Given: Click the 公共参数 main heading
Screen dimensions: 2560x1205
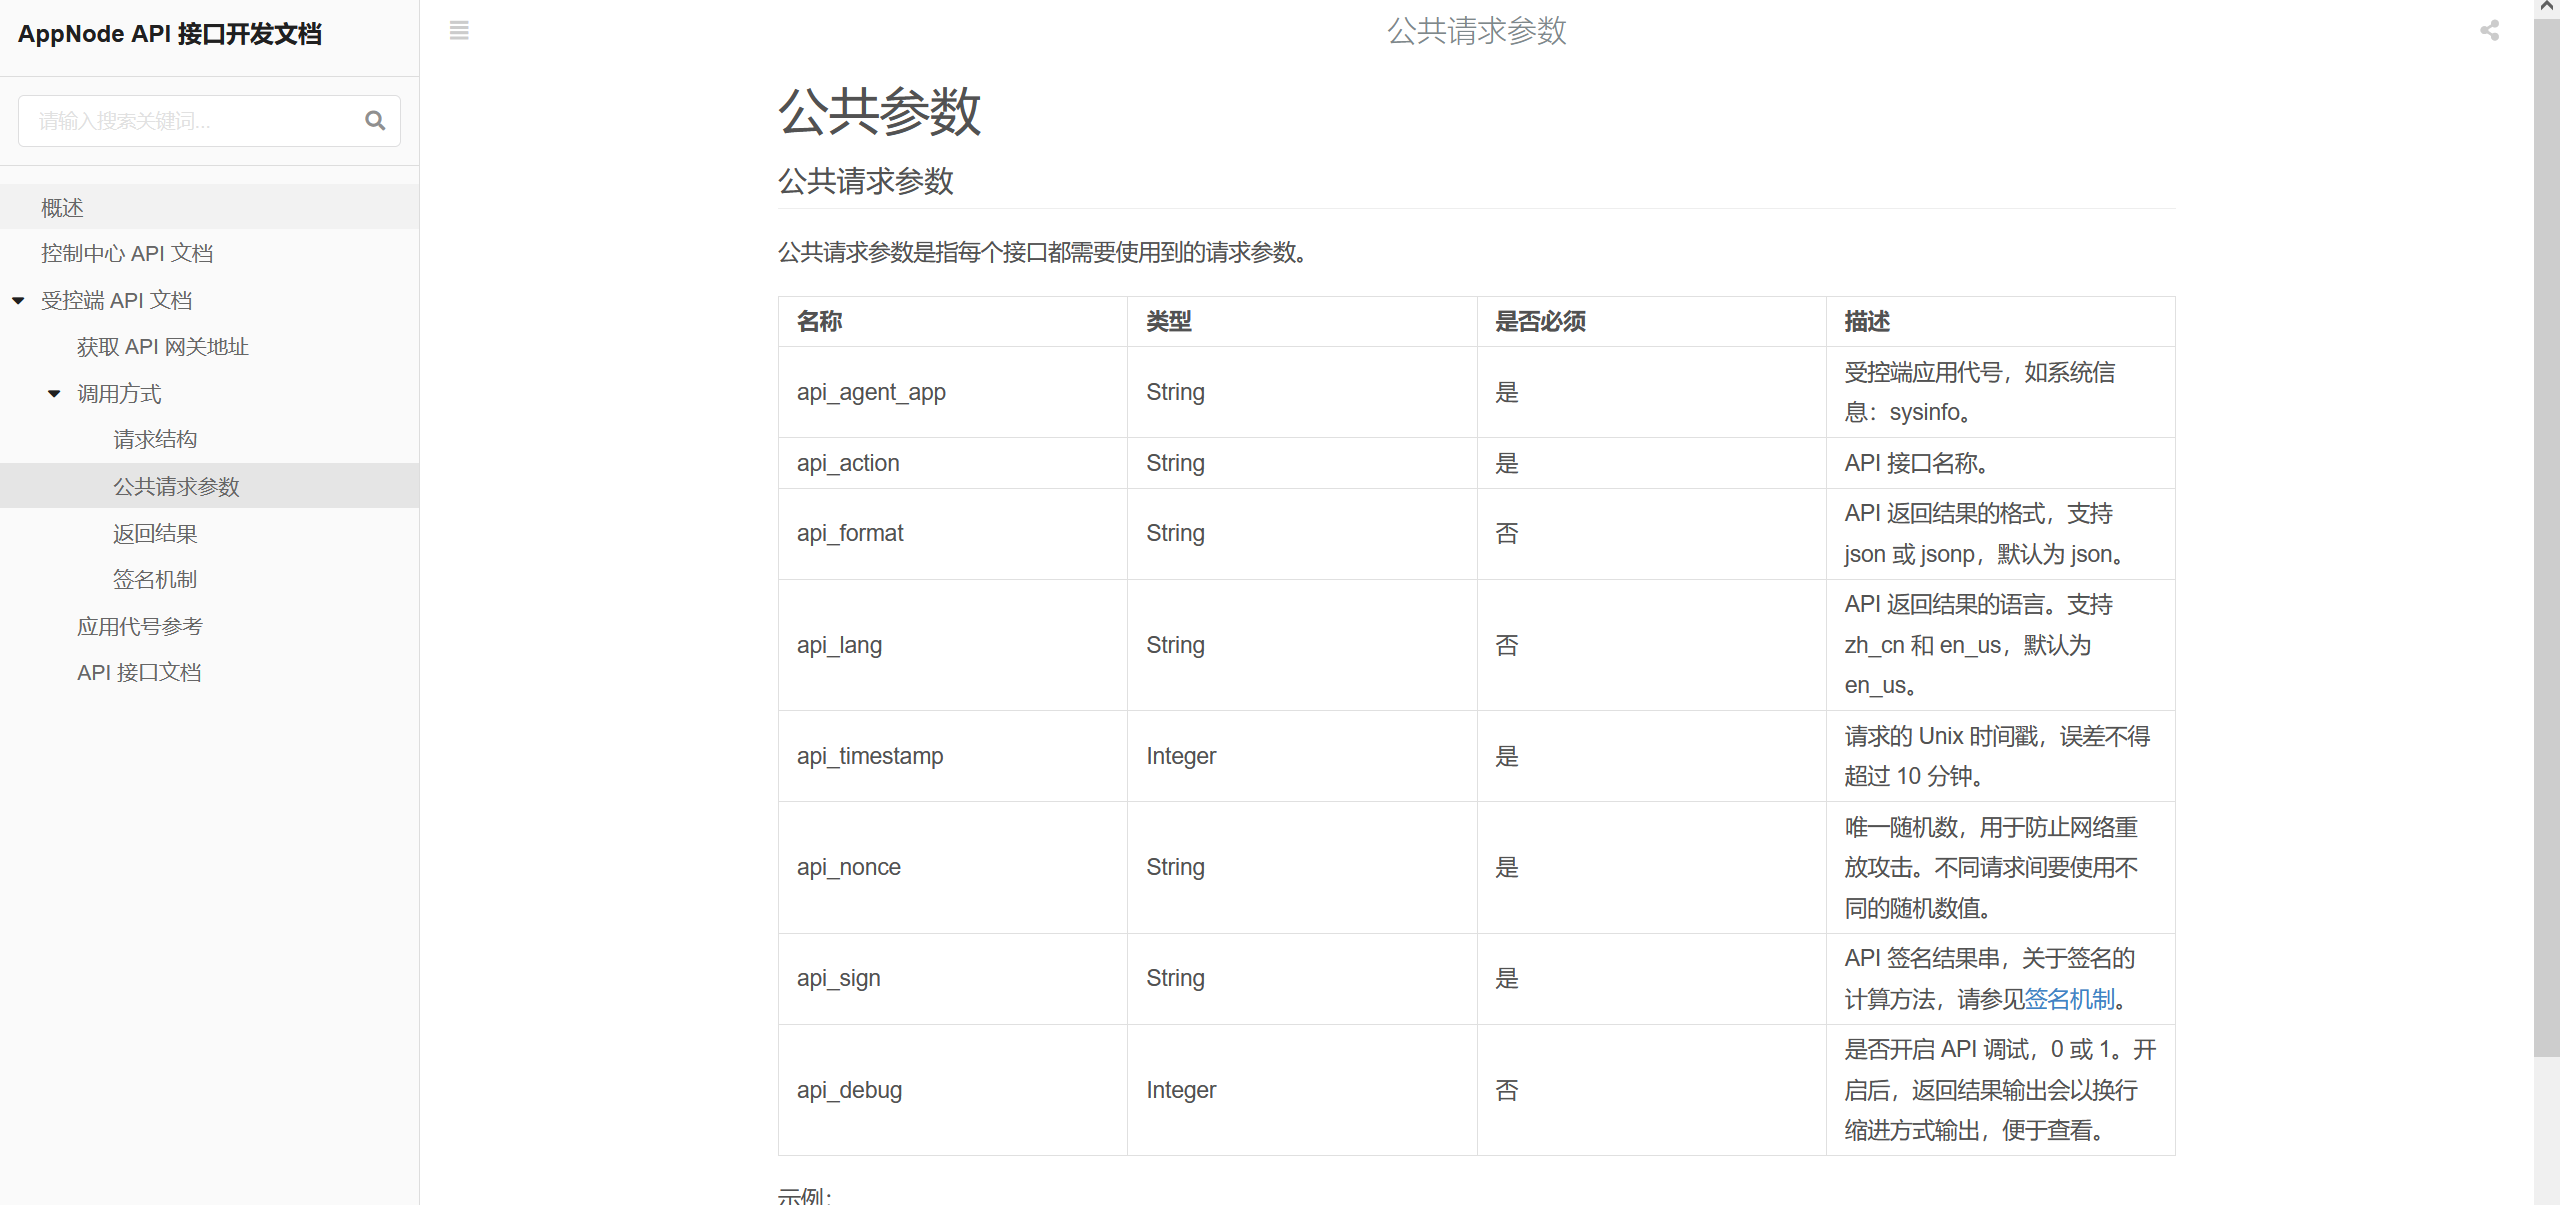Looking at the screenshot, I should [x=879, y=111].
